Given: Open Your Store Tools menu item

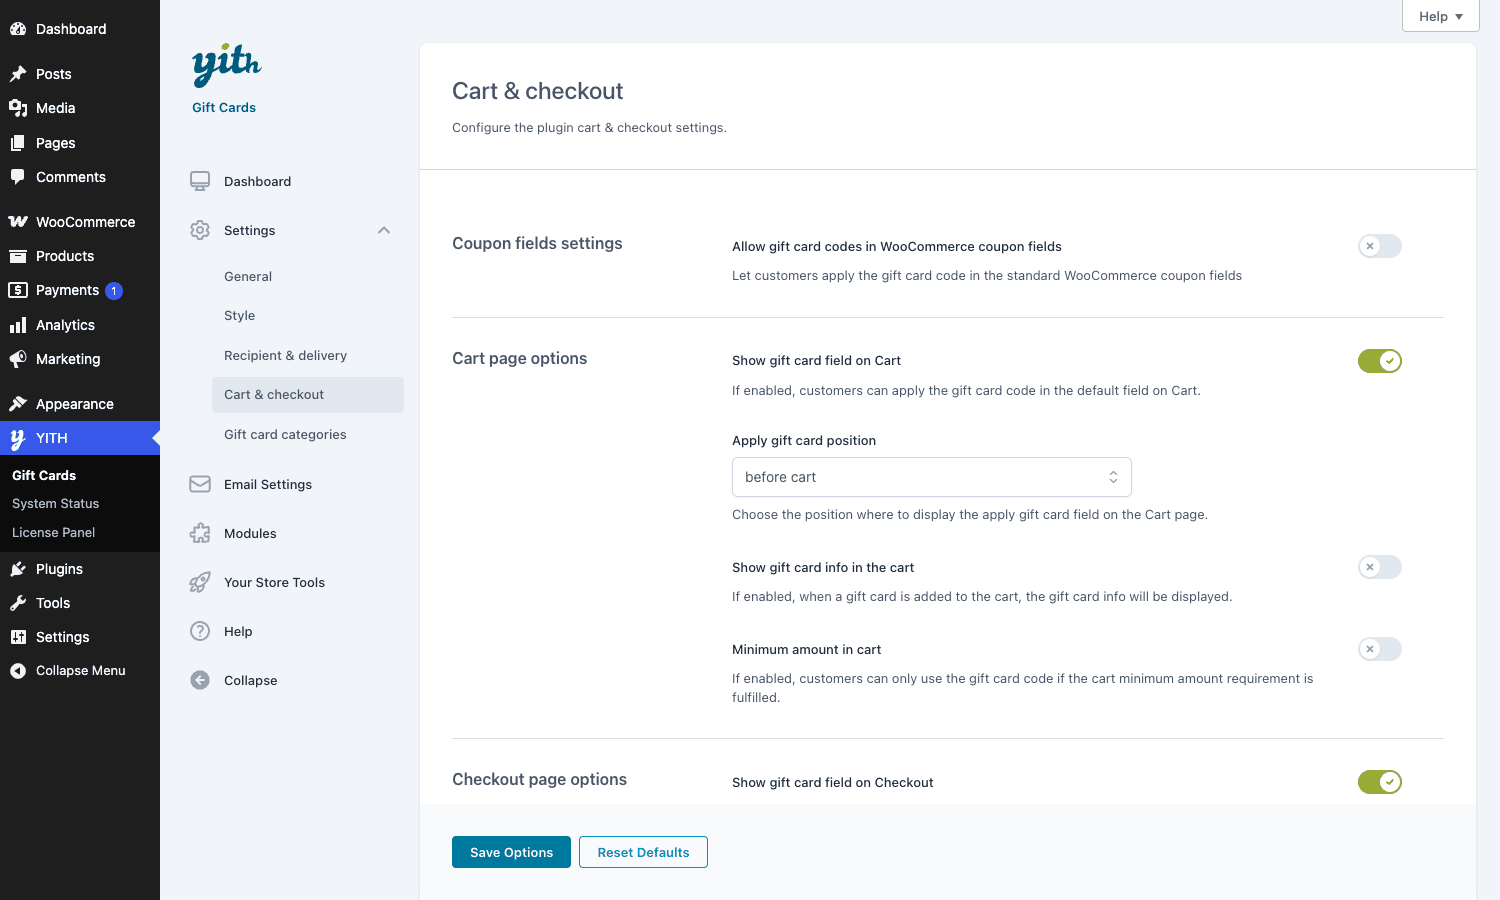Looking at the screenshot, I should click(275, 582).
